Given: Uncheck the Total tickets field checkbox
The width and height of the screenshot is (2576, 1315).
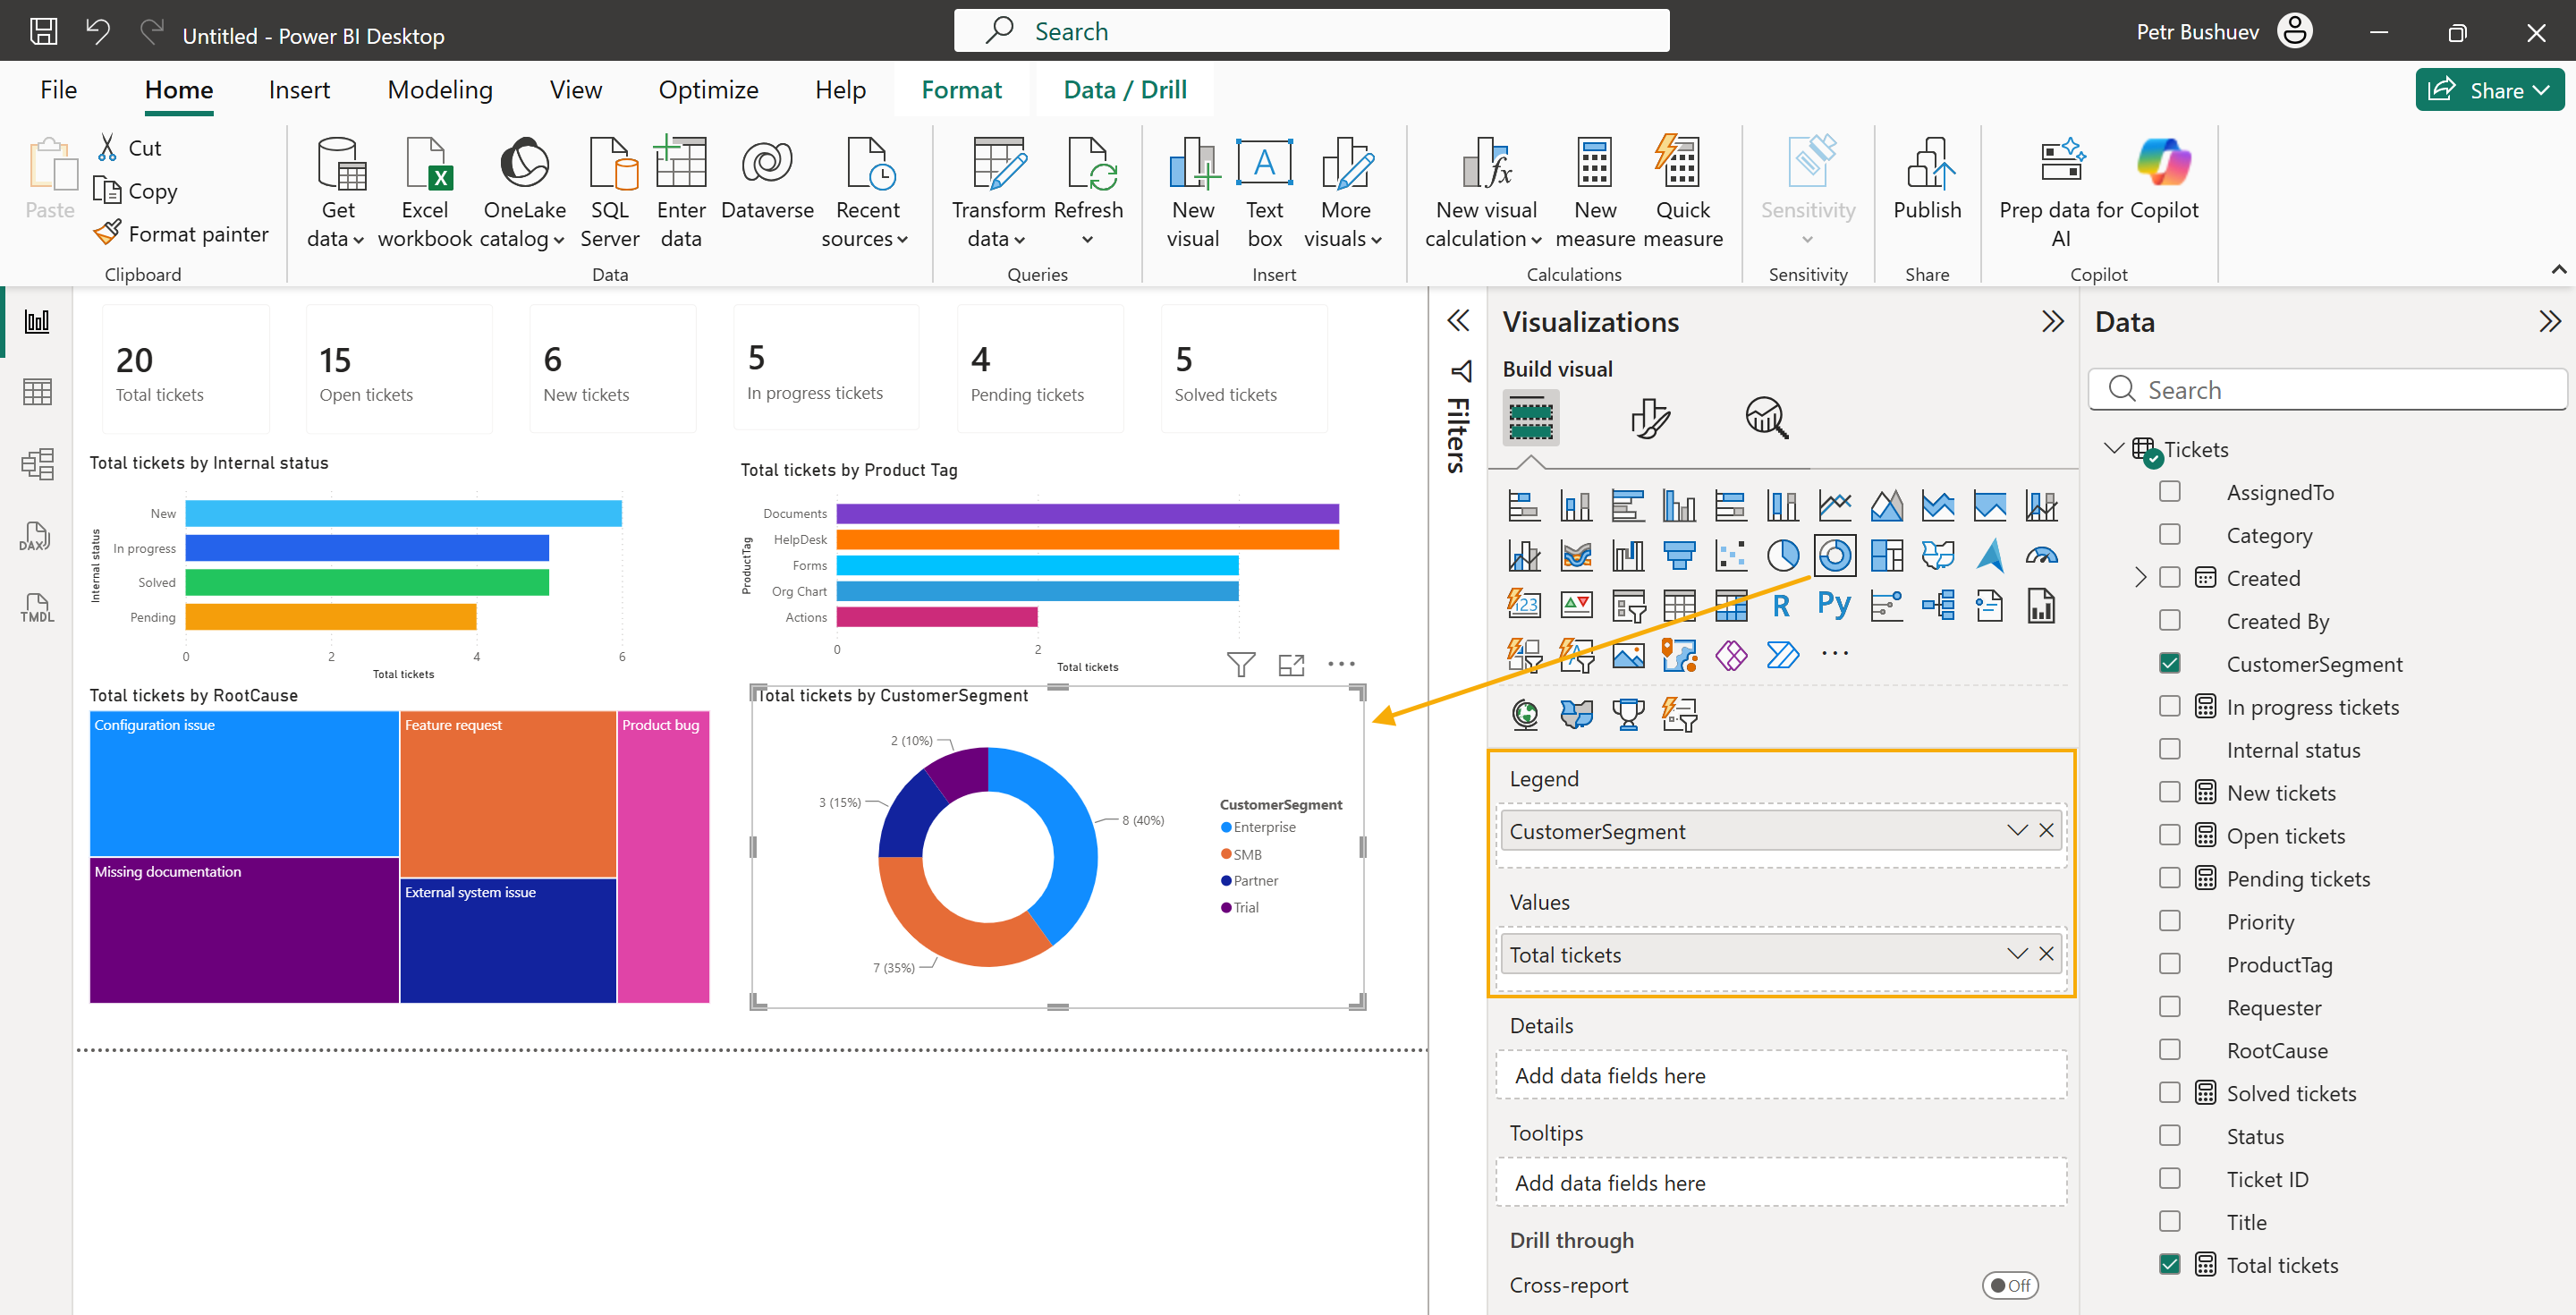Looking at the screenshot, I should coord(2169,1264).
